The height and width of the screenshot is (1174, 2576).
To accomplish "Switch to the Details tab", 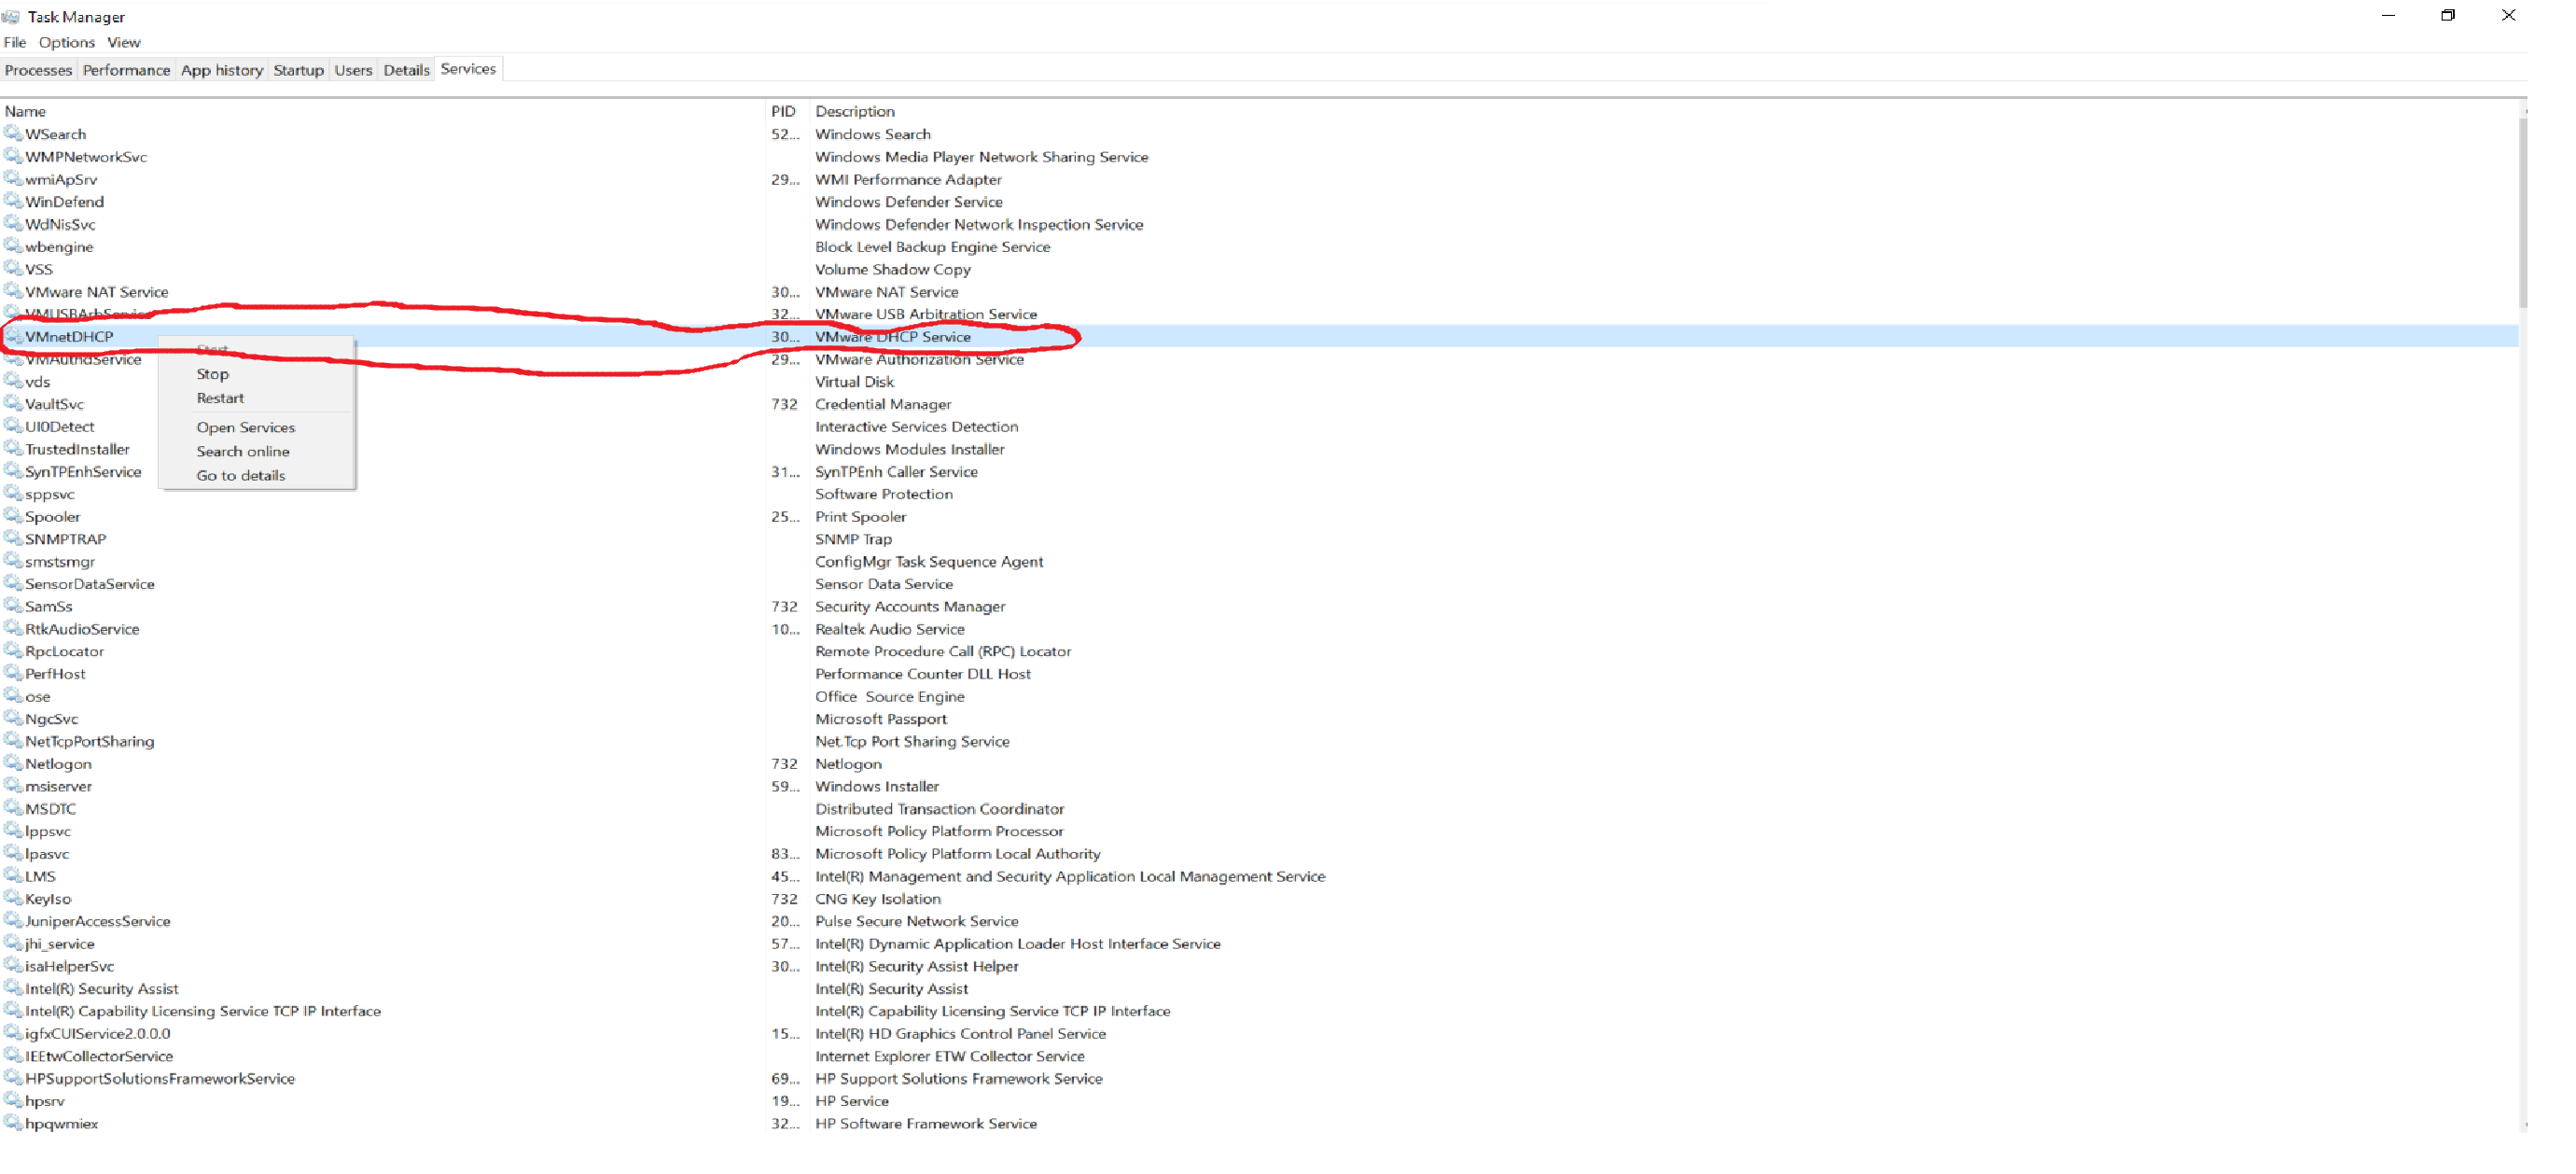I will pos(406,70).
